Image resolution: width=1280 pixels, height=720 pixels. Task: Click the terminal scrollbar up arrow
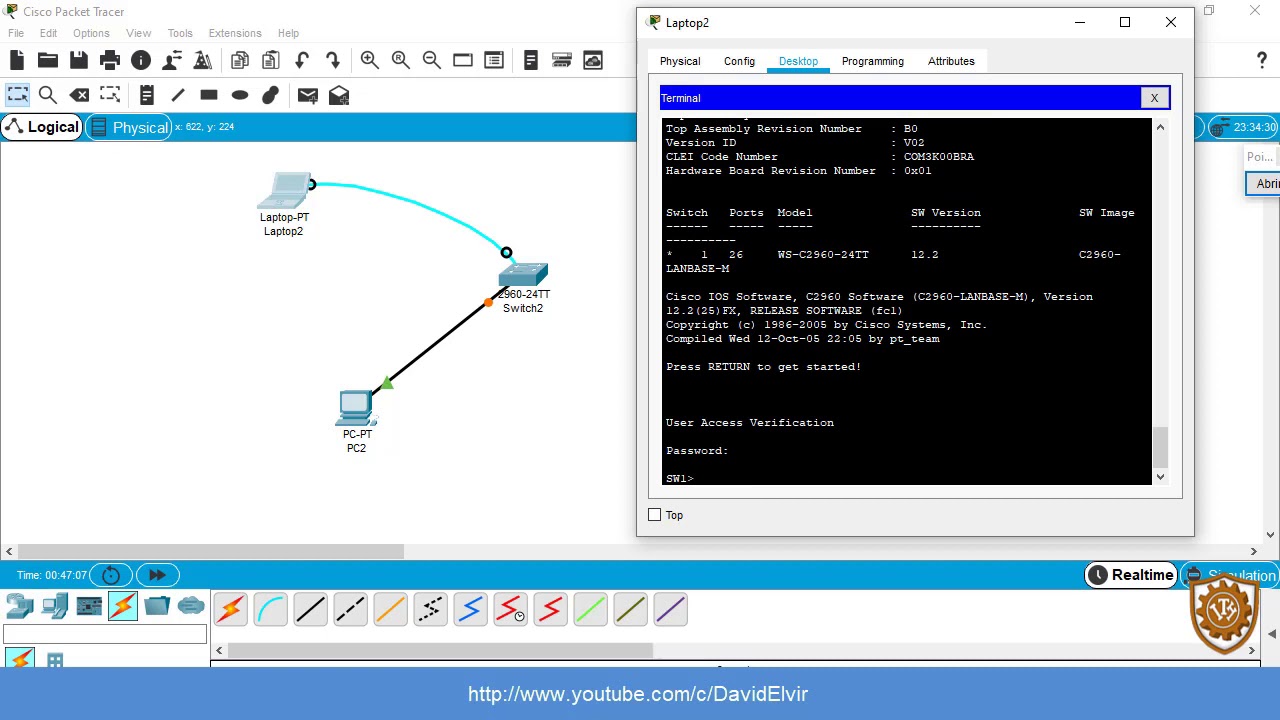point(1160,127)
